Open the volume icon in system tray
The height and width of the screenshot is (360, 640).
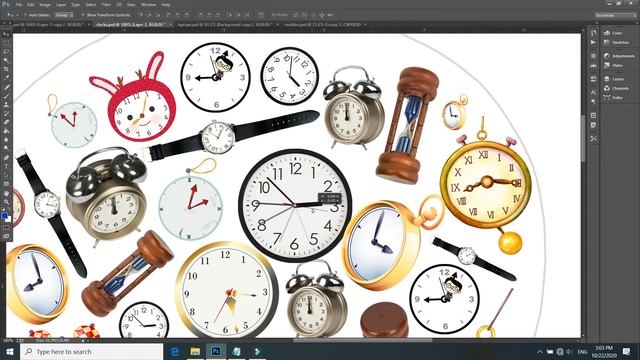click(569, 351)
